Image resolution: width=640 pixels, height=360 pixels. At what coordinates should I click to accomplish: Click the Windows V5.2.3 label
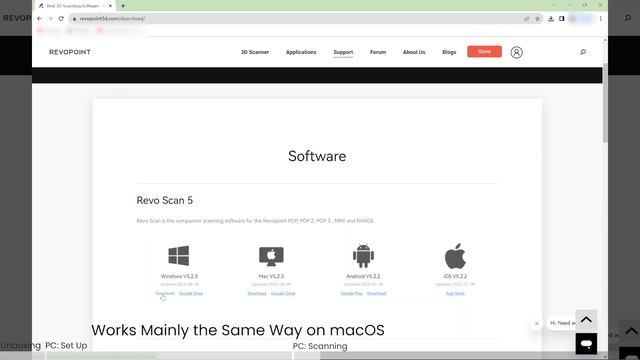point(179,276)
